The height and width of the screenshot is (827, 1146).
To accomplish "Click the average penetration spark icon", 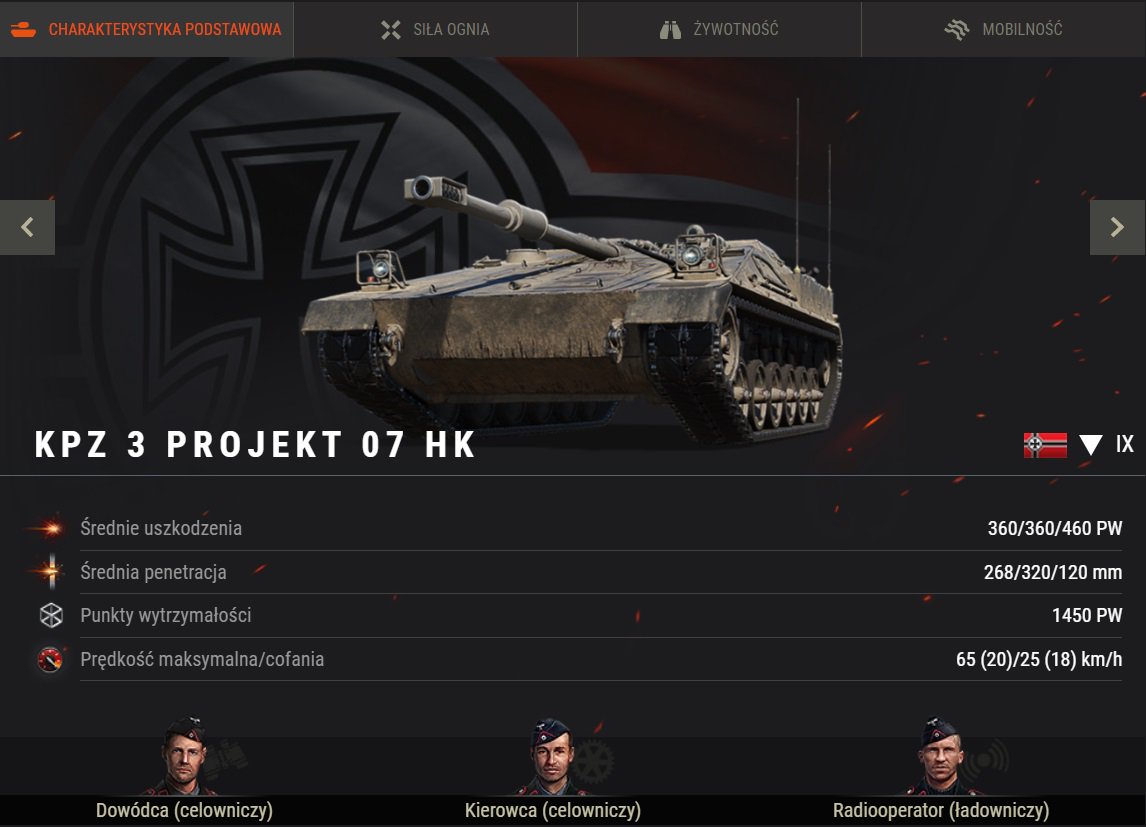I will pos(50,571).
